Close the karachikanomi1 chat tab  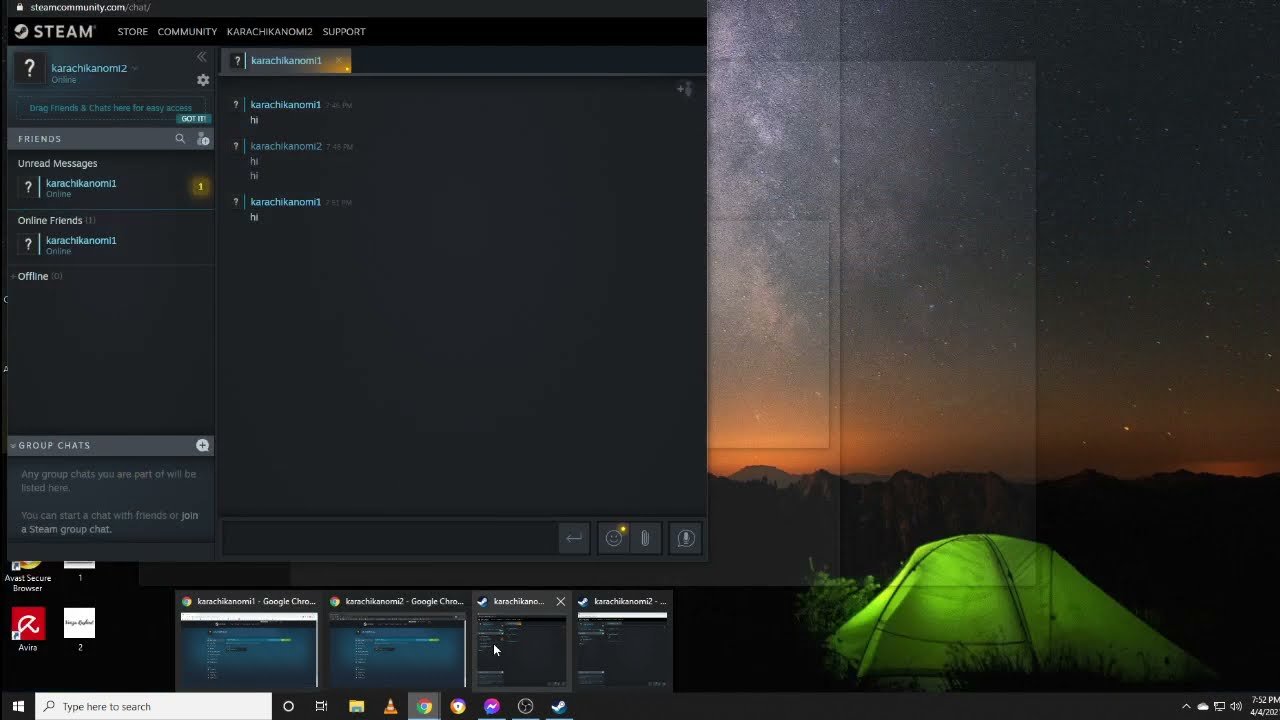coord(339,60)
